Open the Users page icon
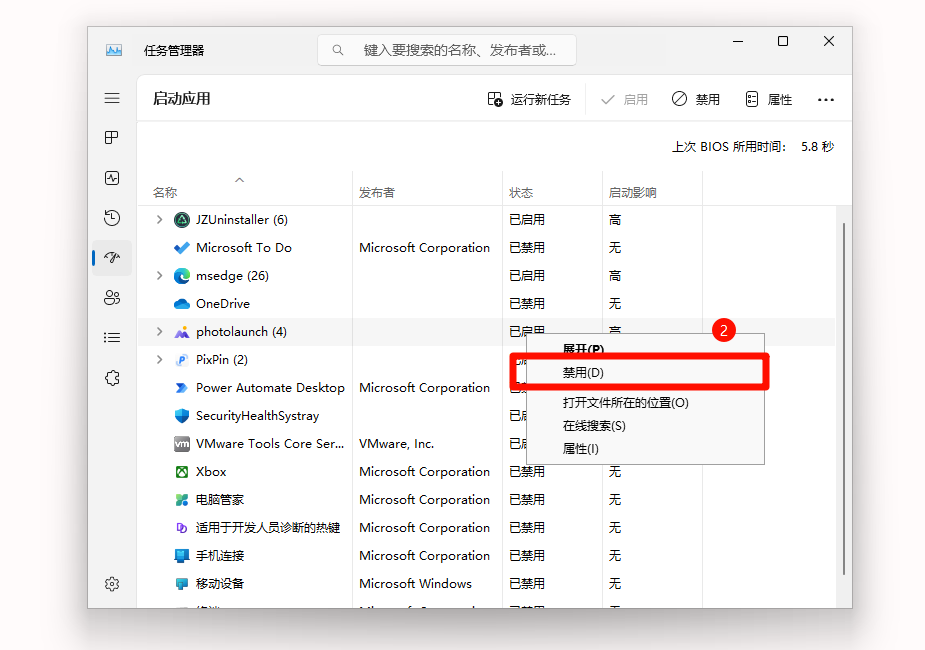 point(112,297)
